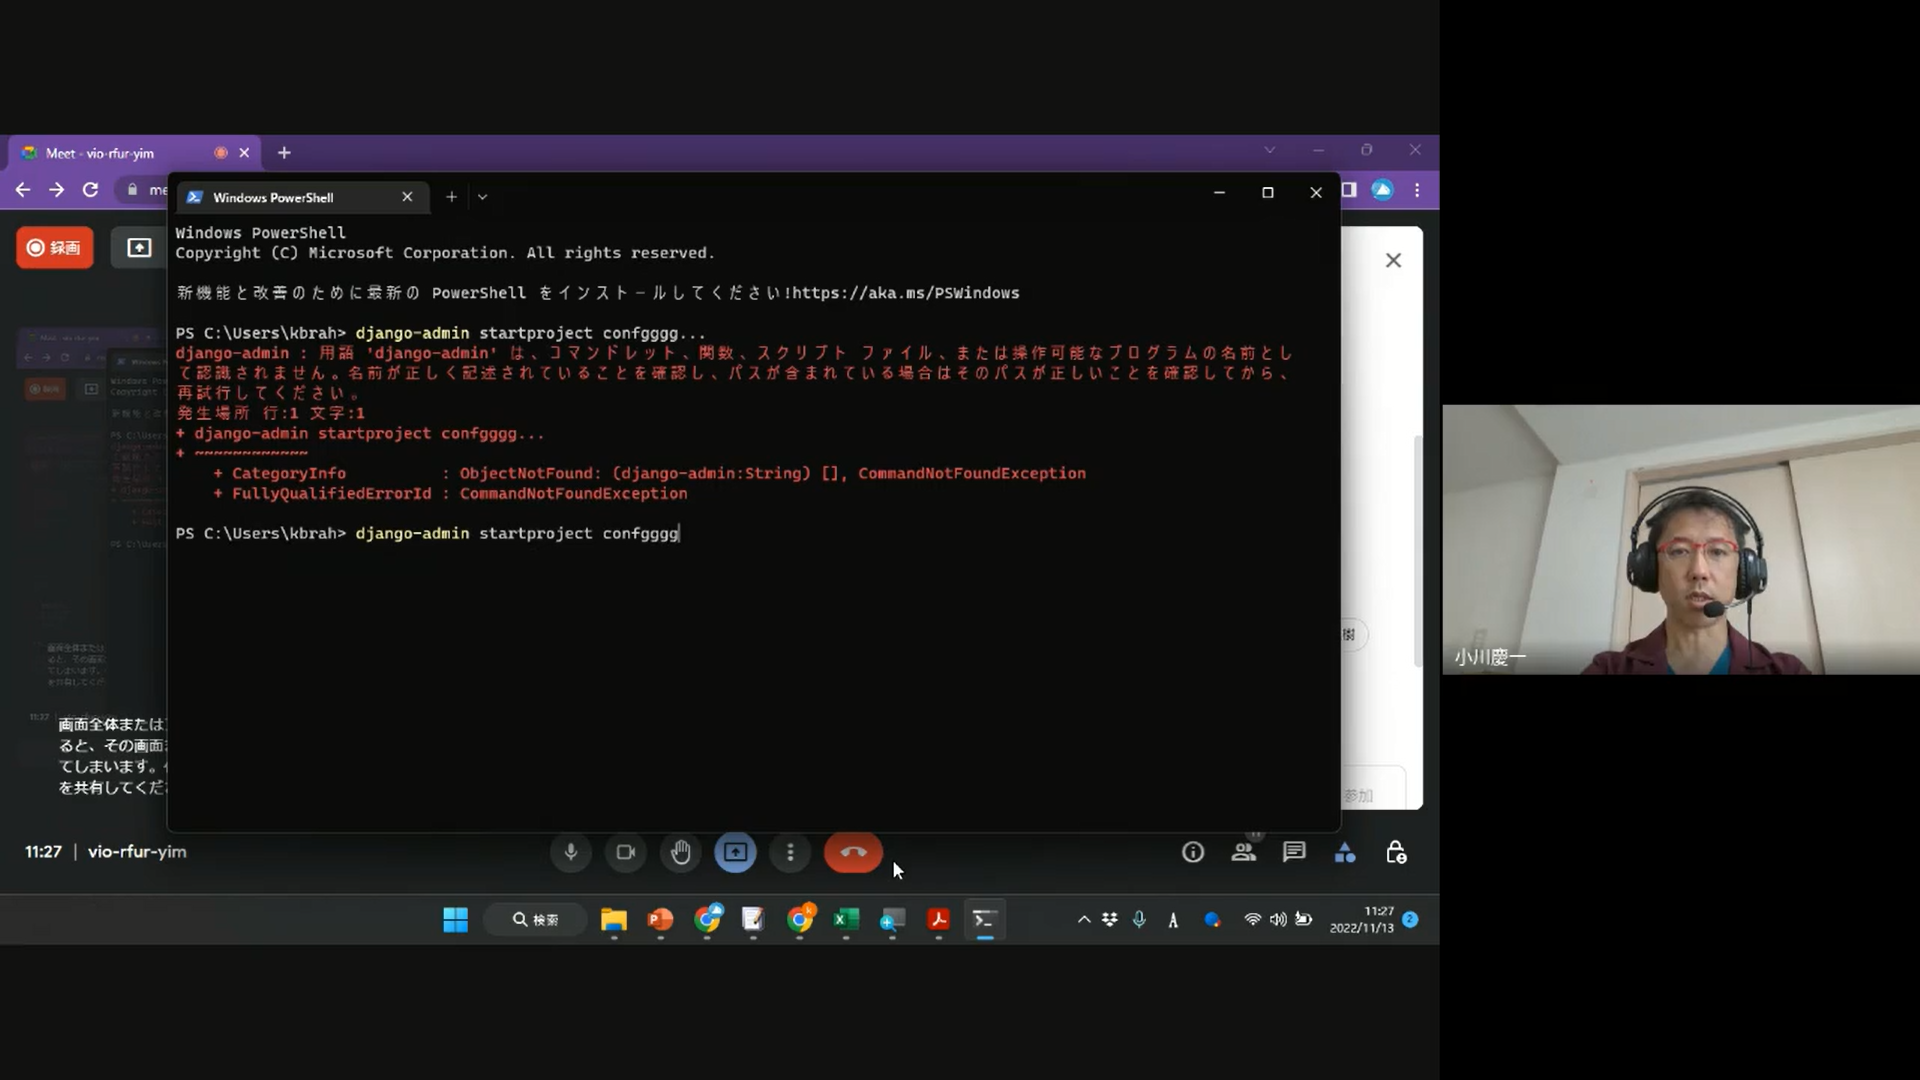This screenshot has height=1080, width=1920.
Task: Open the chat panel
Action: pos(1294,852)
